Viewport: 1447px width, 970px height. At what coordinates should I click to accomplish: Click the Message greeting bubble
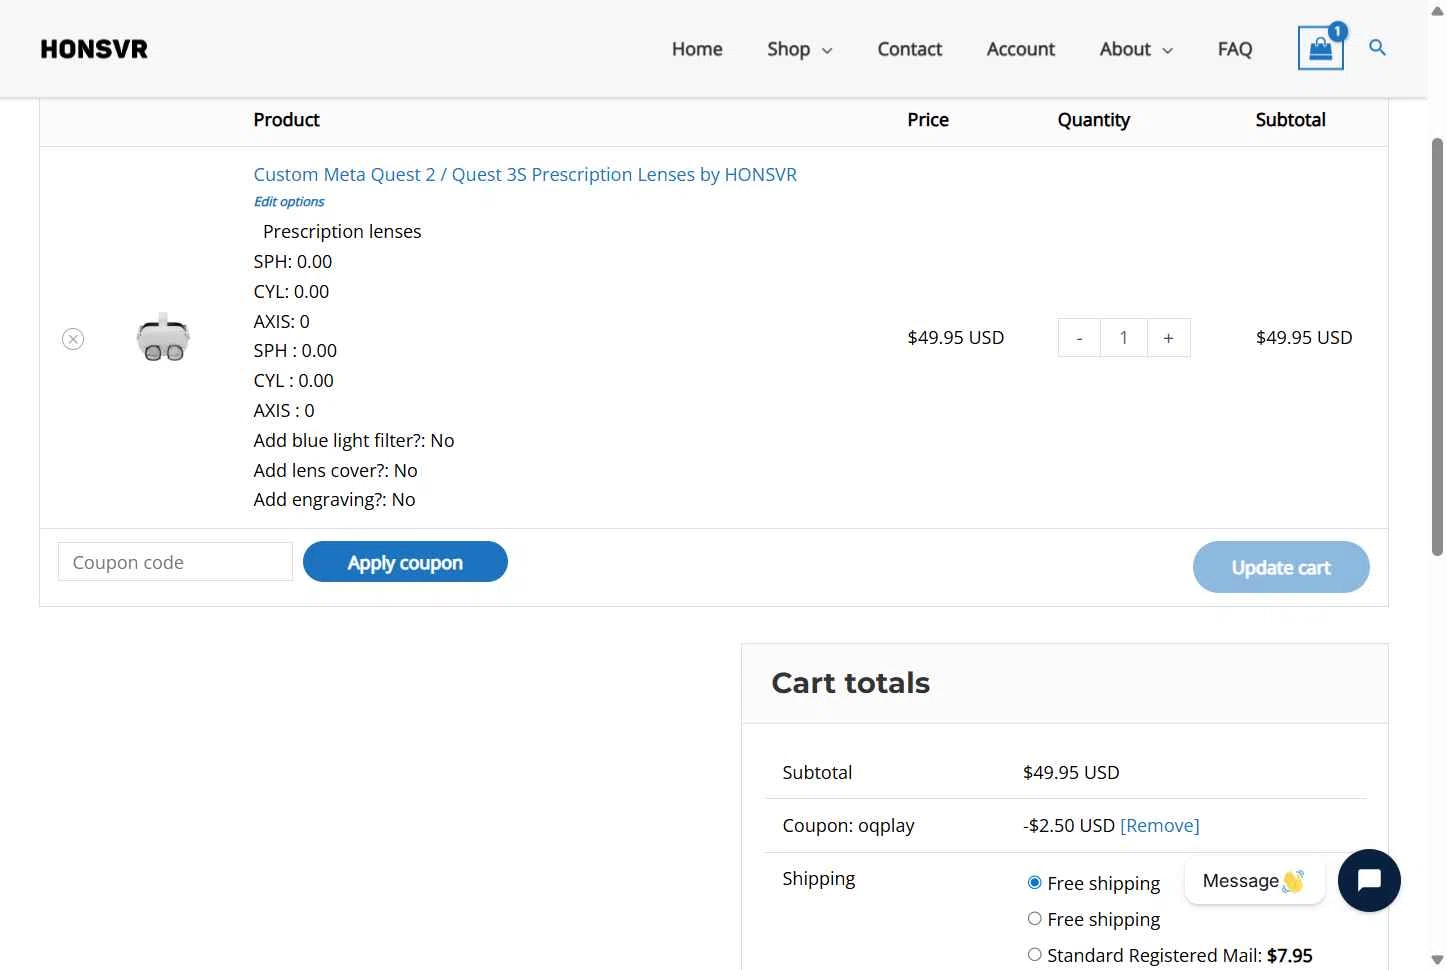[1254, 880]
